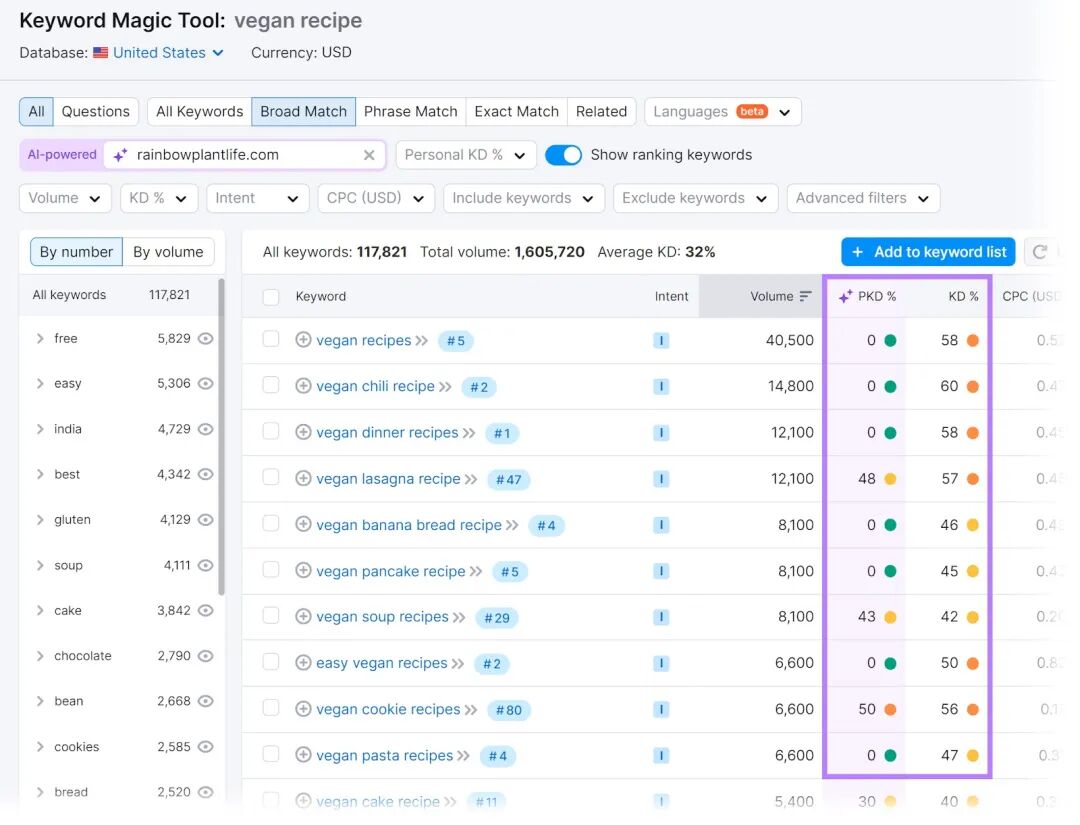
Task: Click the intent badge for vegan chili recipe
Action: click(661, 386)
